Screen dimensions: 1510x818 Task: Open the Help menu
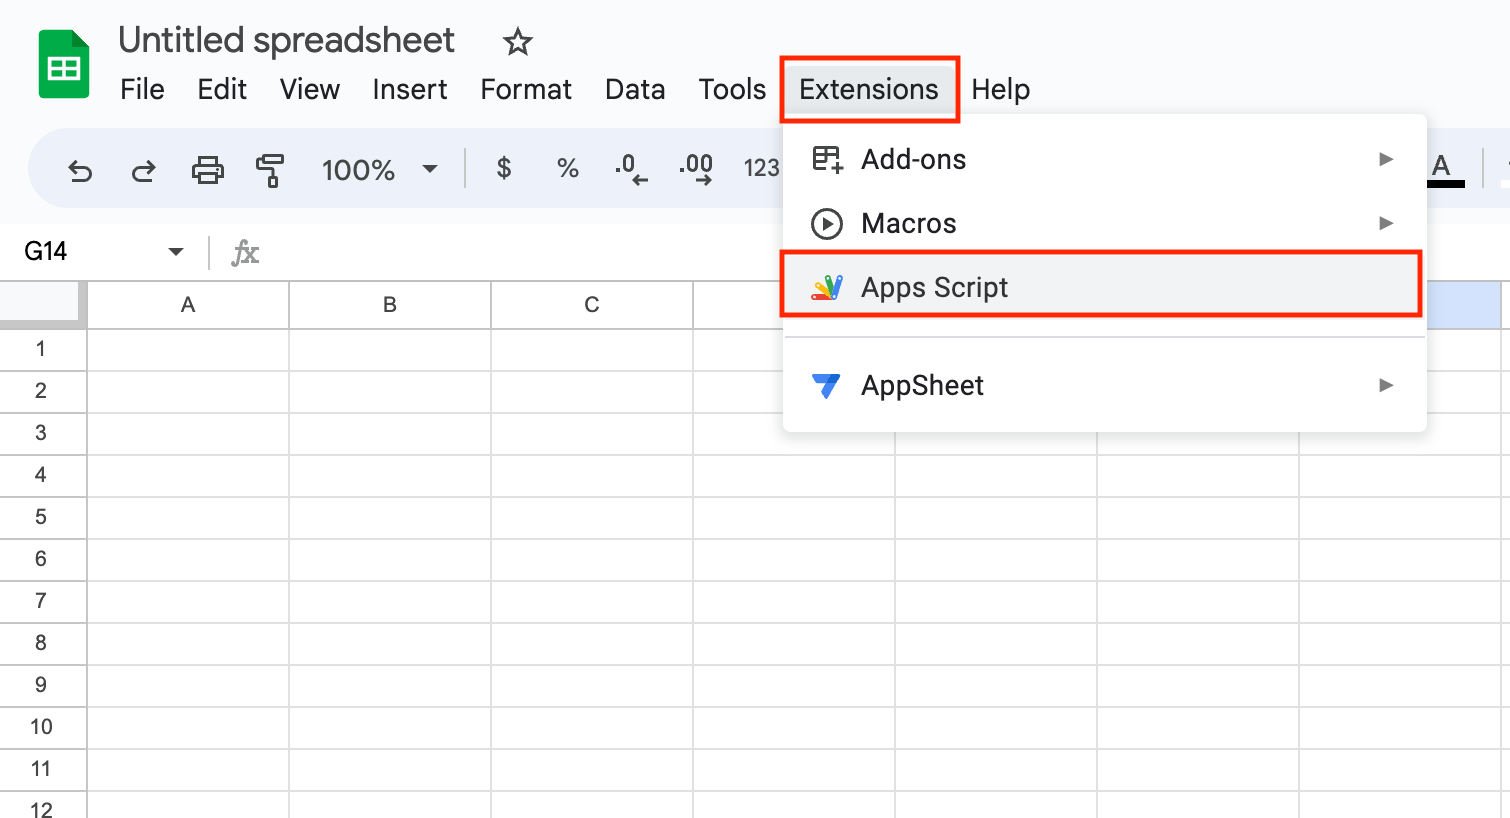(1000, 90)
